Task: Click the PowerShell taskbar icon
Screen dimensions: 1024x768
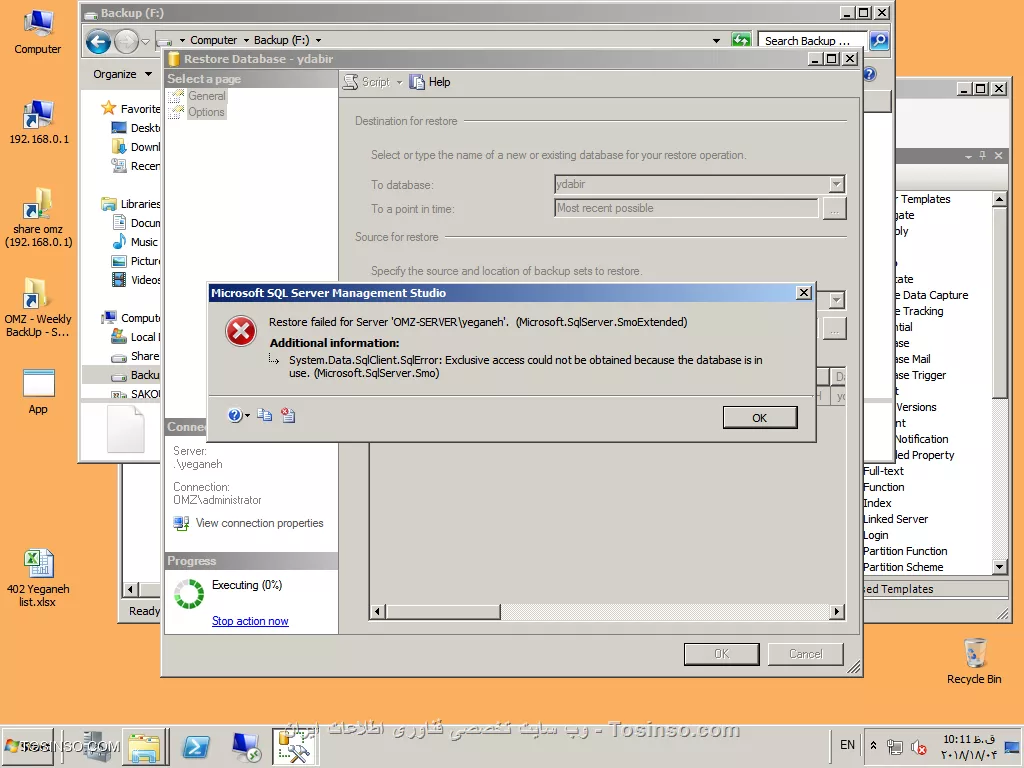Action: click(x=196, y=746)
